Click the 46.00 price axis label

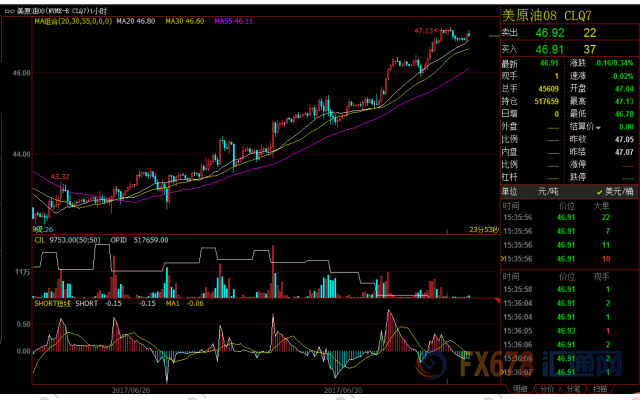pyautogui.click(x=22, y=73)
